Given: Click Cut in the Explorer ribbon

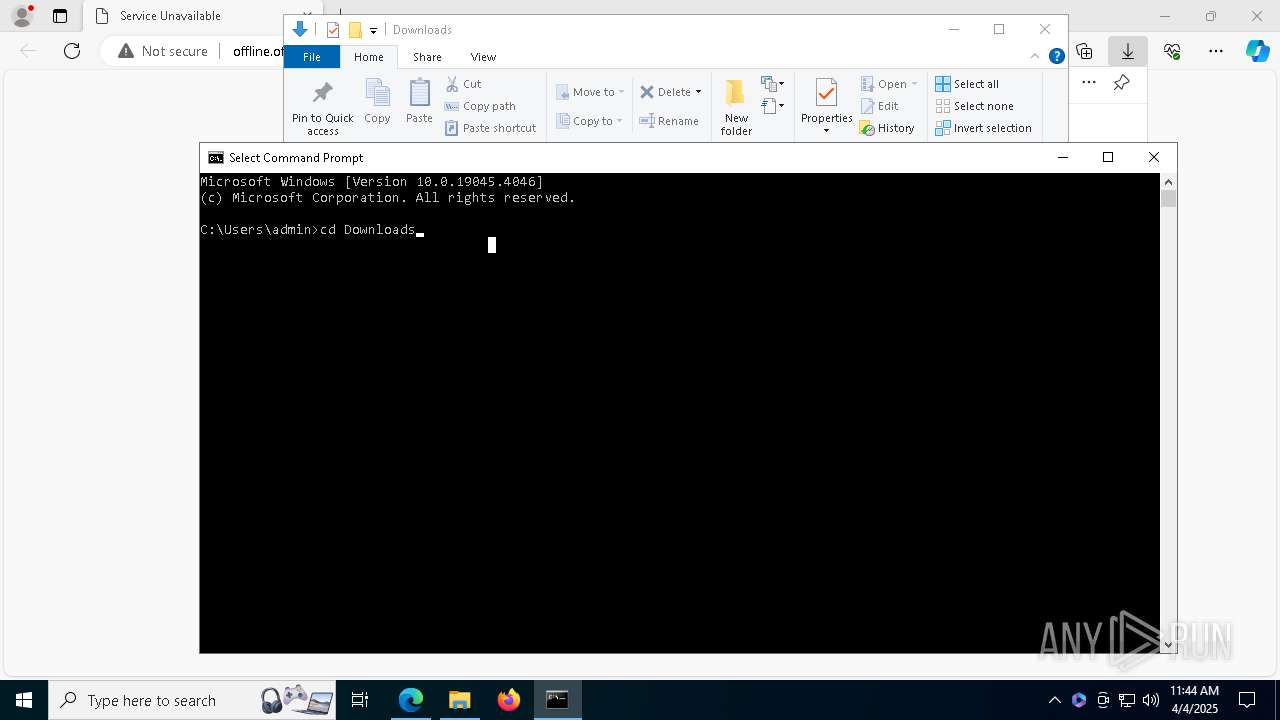Looking at the screenshot, I should coord(463,84).
